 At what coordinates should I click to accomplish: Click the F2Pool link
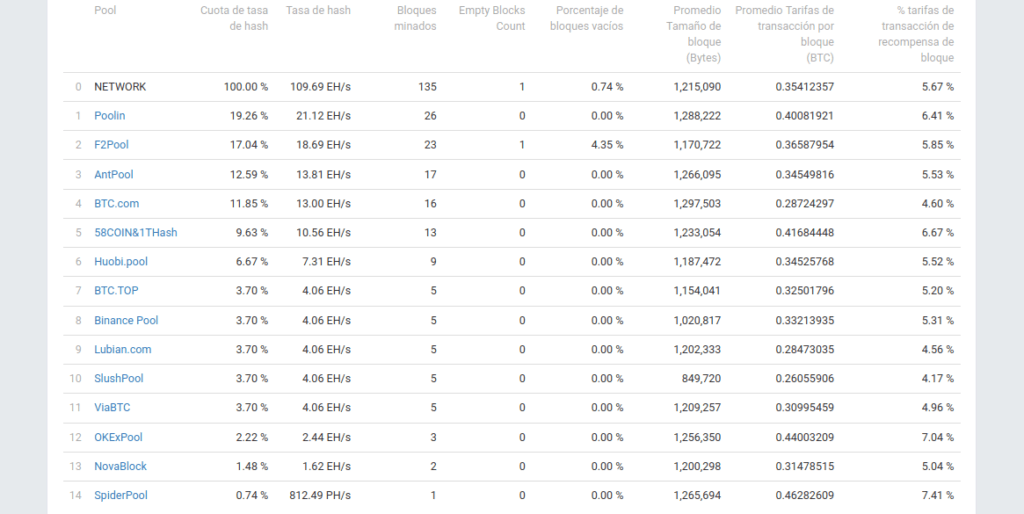click(x=111, y=145)
